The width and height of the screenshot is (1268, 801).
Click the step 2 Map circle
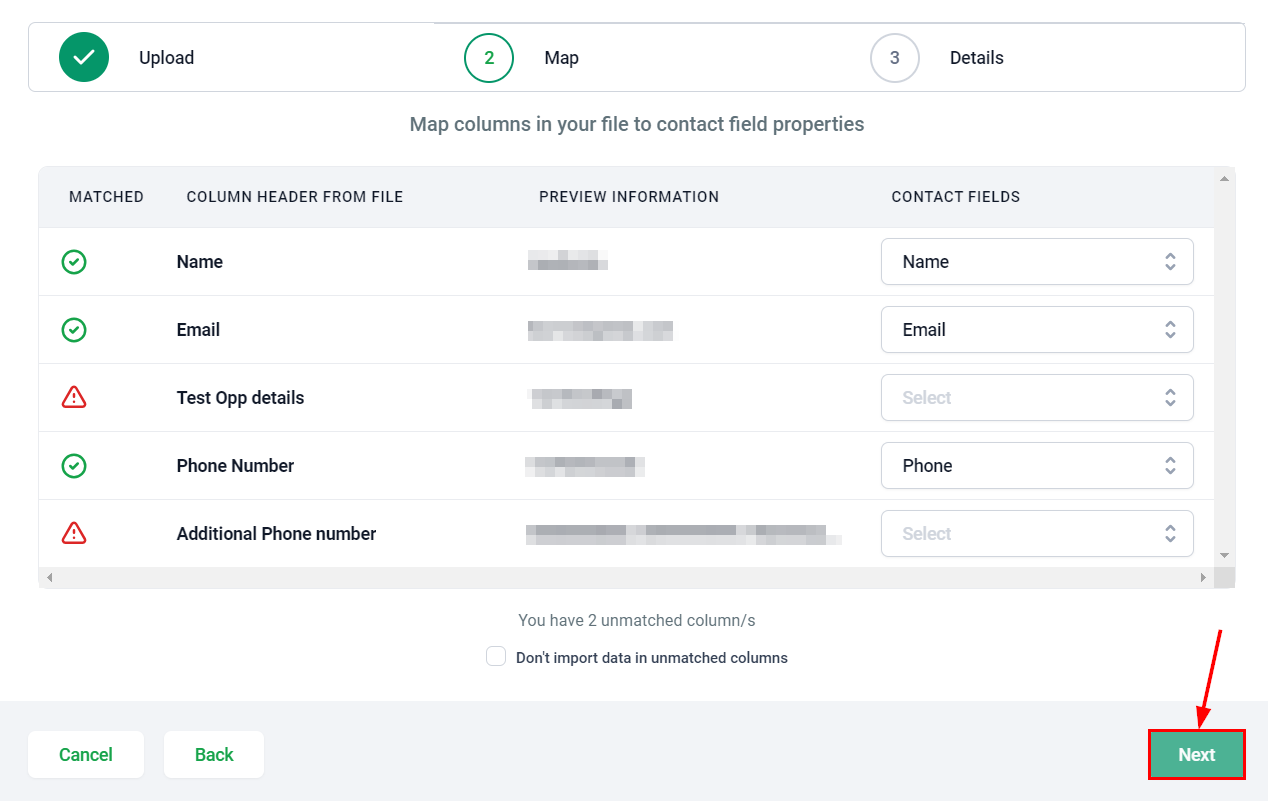pyautogui.click(x=488, y=58)
